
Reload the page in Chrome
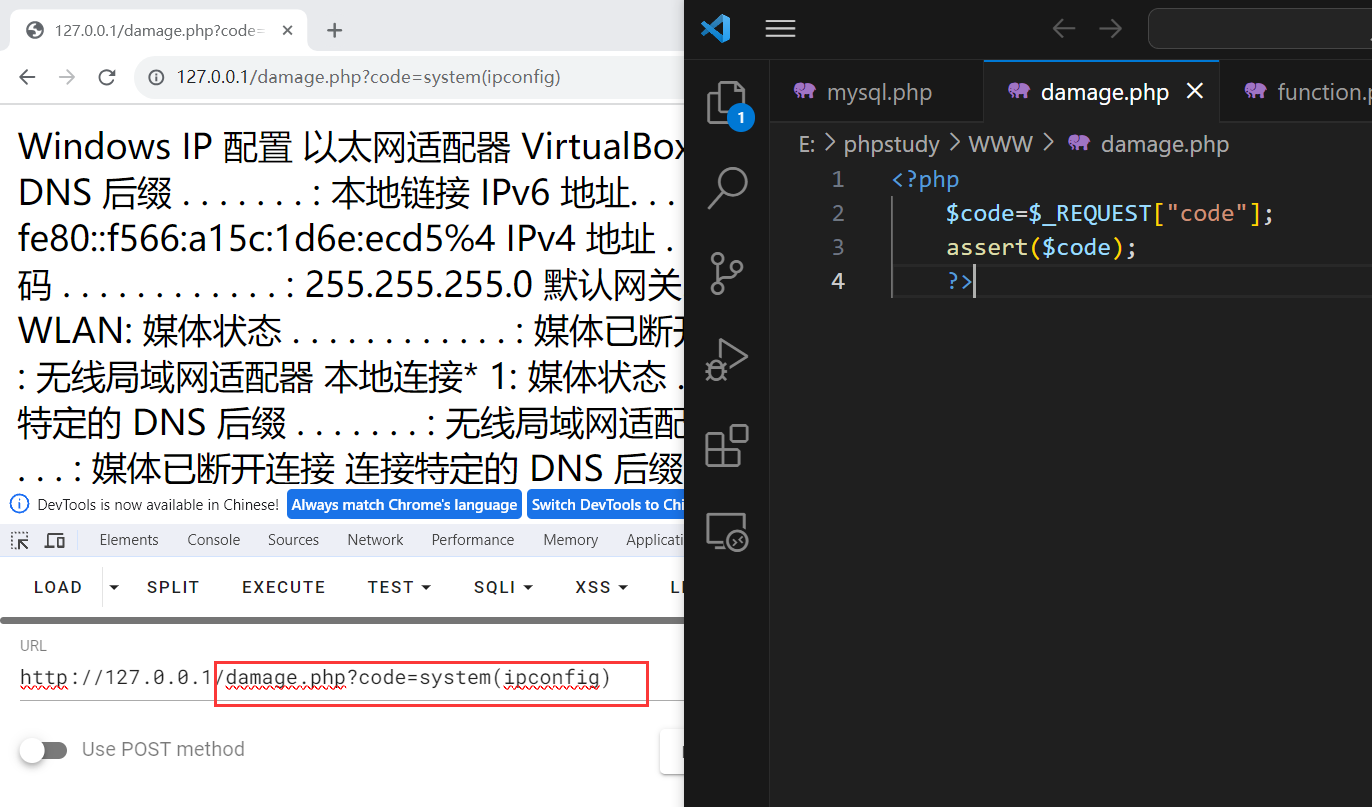[107, 77]
